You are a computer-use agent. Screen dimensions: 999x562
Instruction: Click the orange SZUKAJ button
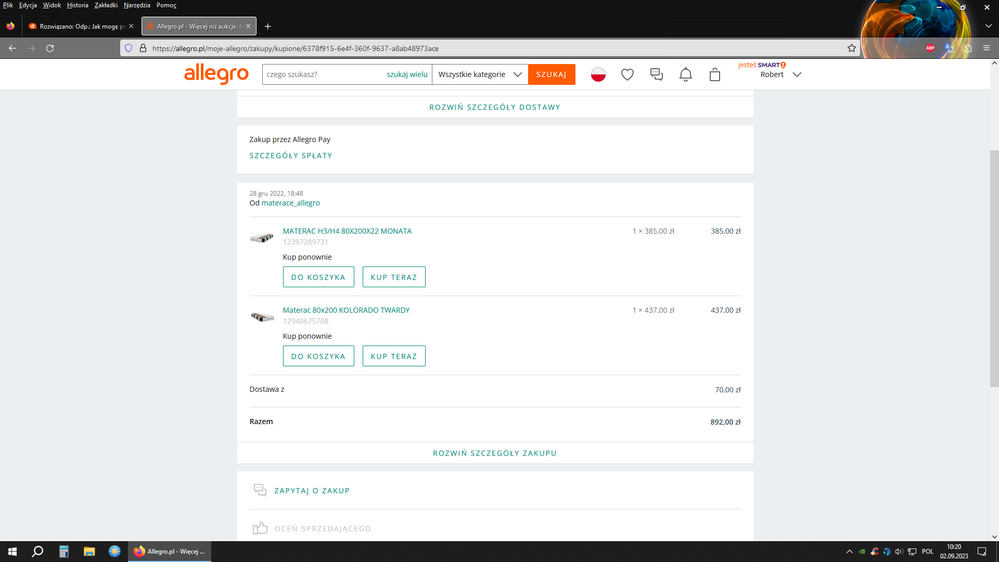(x=551, y=75)
